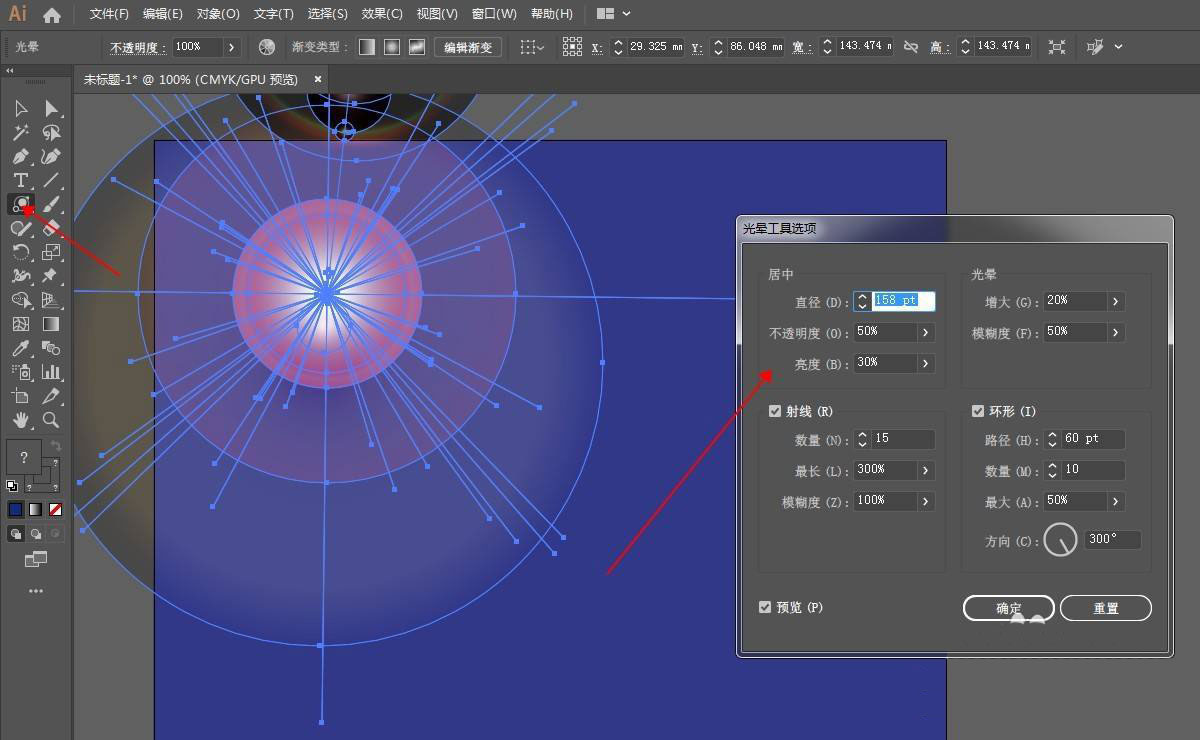Select the Line Segment tool

(51, 181)
